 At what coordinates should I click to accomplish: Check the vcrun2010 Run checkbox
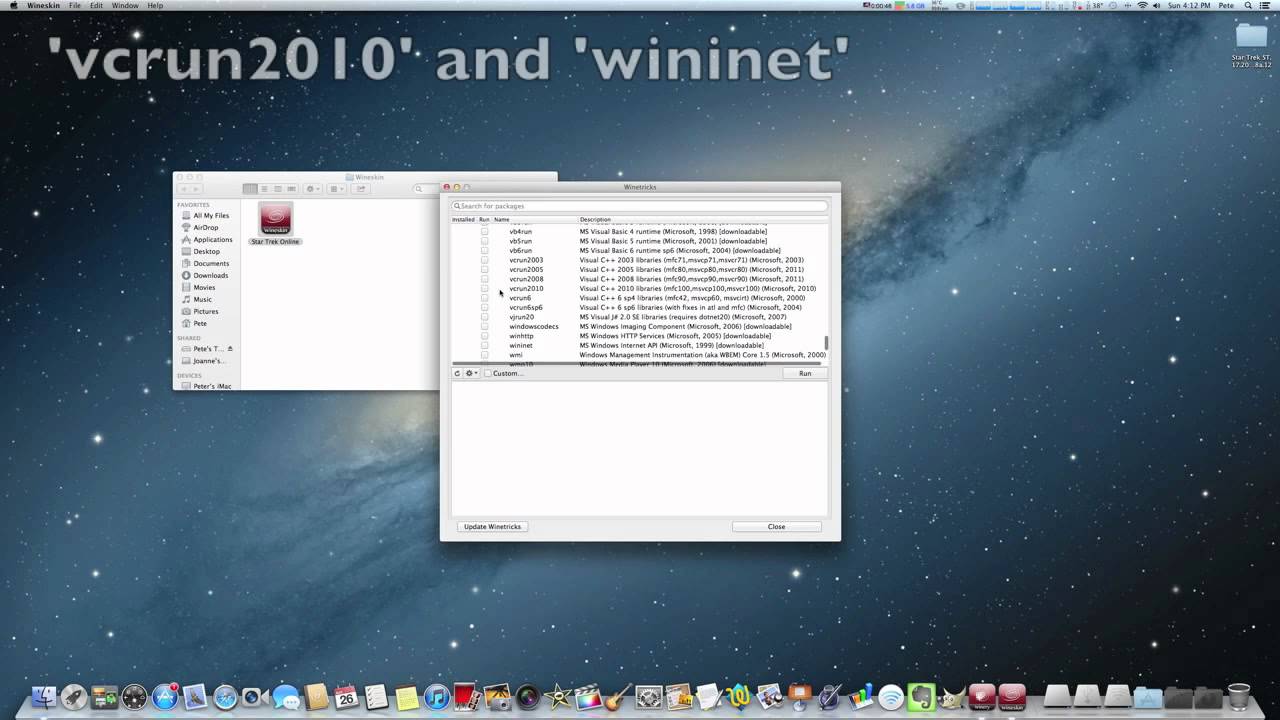coord(485,289)
